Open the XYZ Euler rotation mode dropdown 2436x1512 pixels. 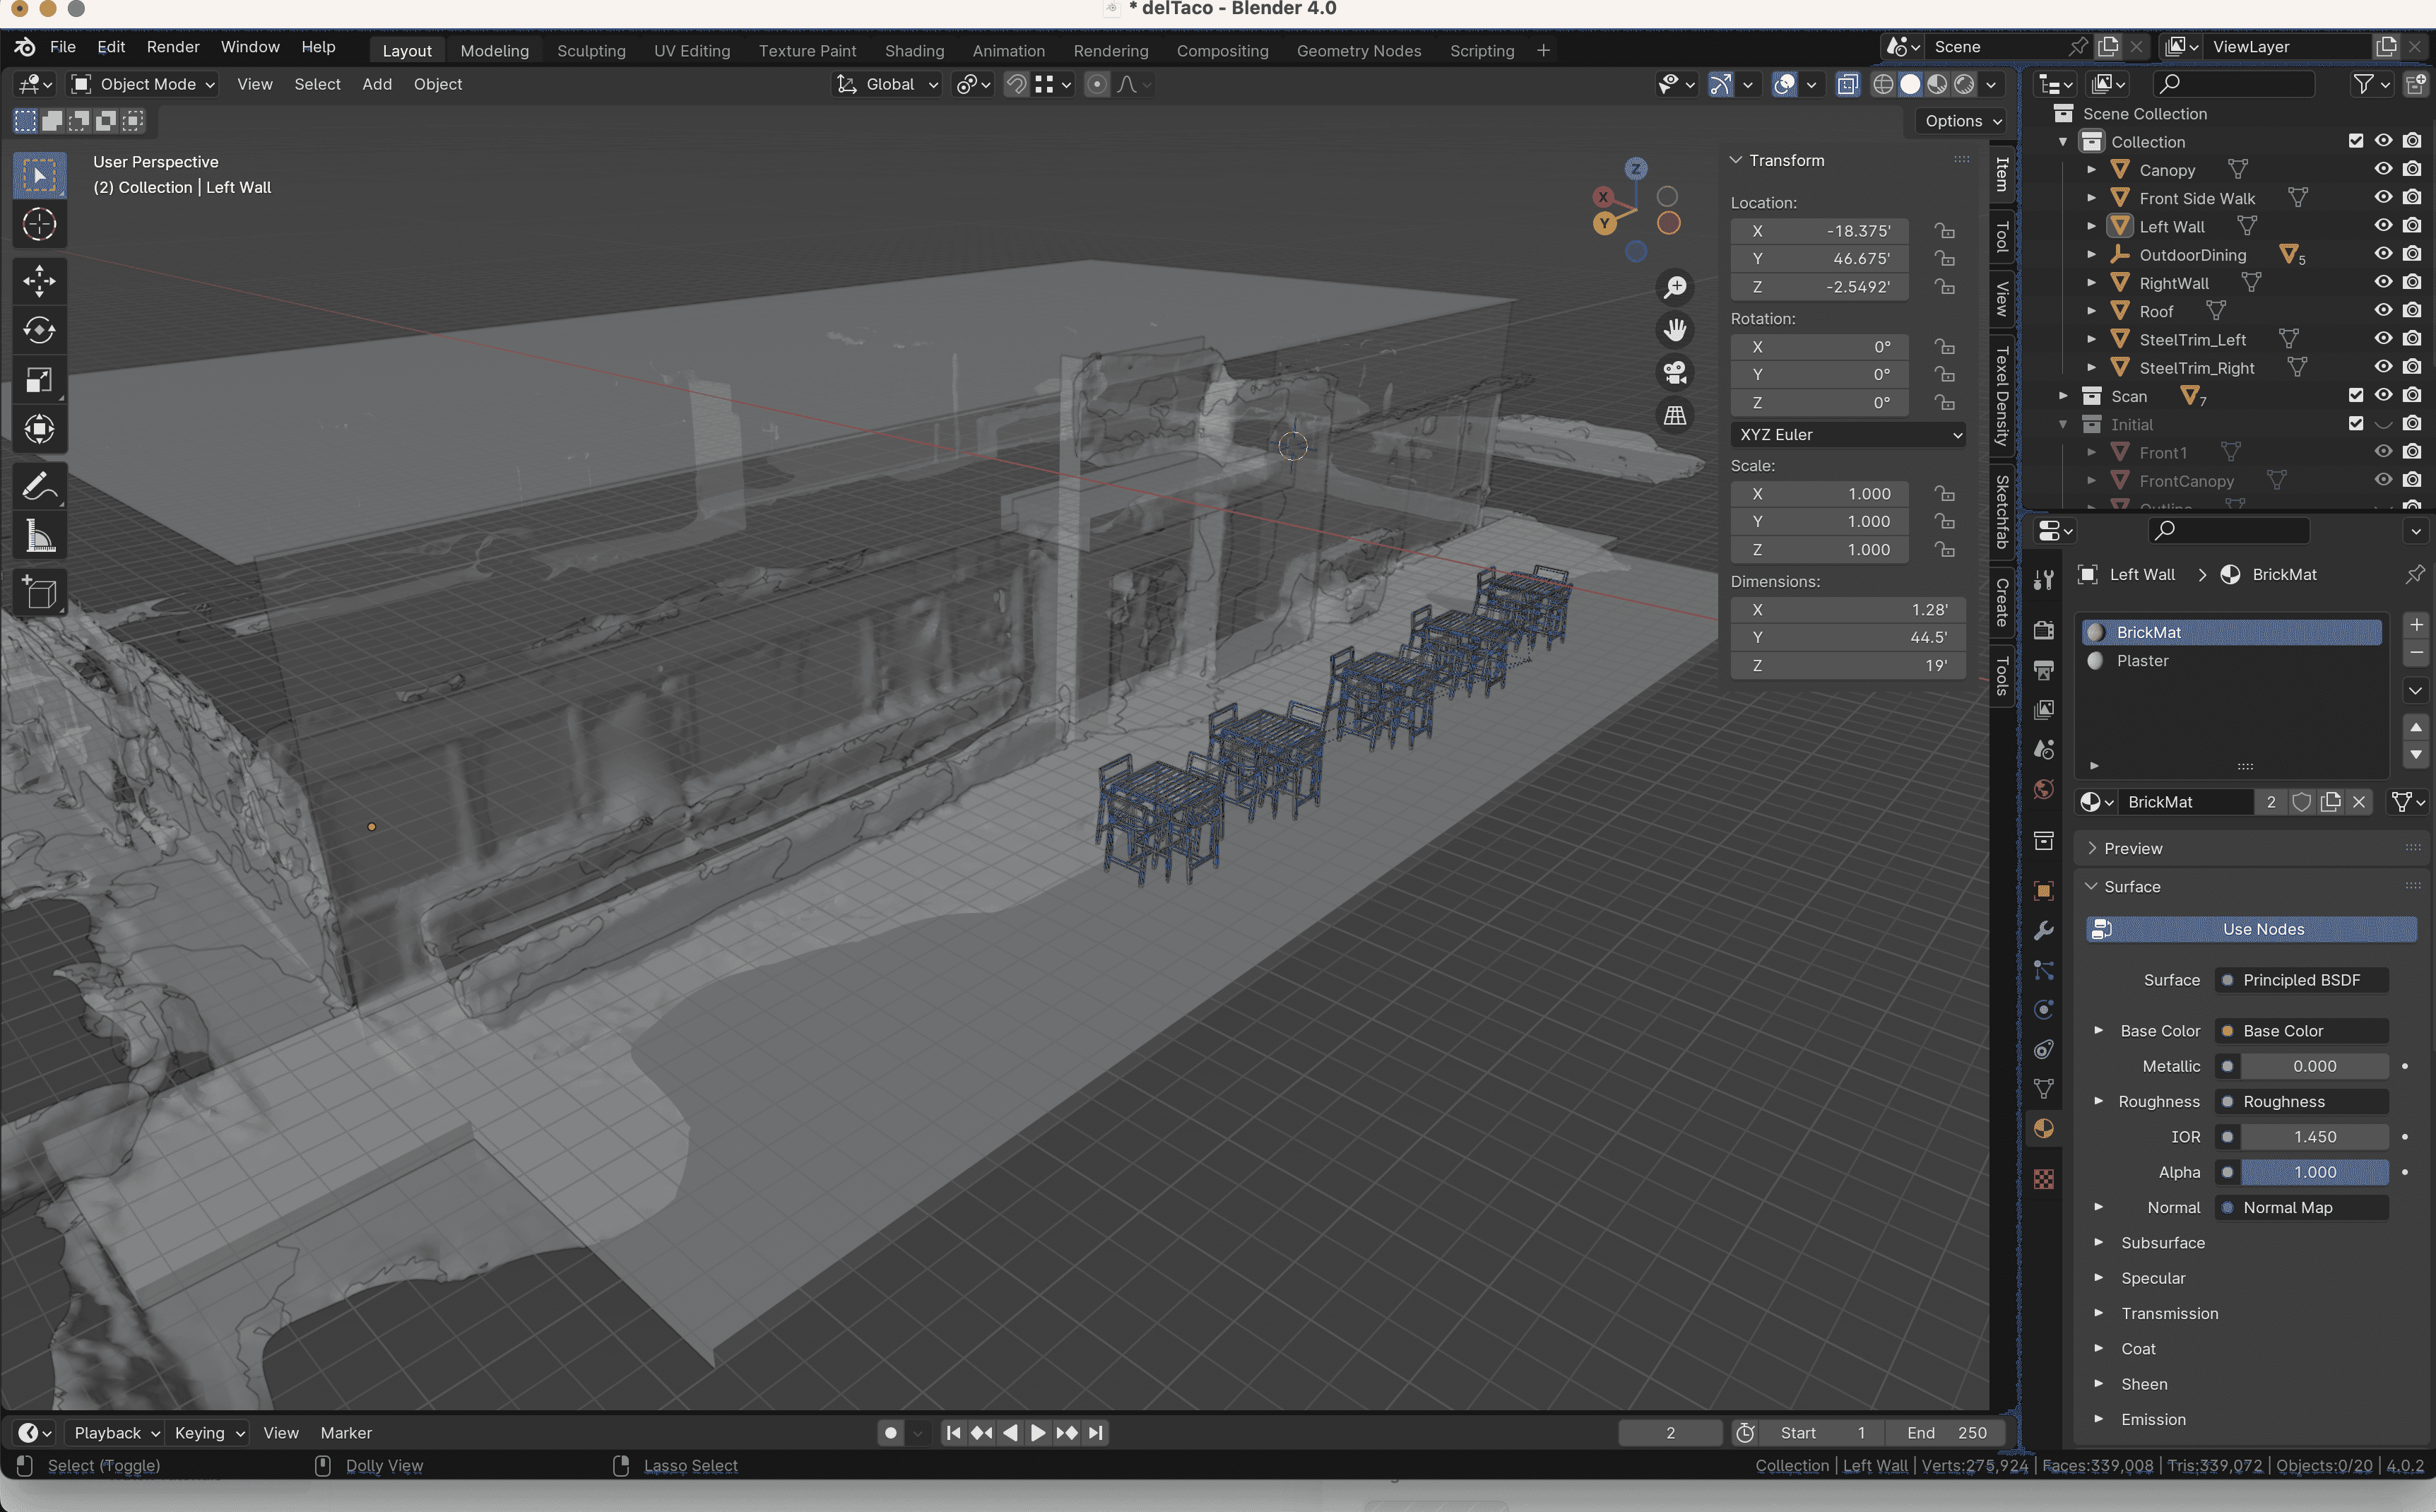tap(1848, 434)
